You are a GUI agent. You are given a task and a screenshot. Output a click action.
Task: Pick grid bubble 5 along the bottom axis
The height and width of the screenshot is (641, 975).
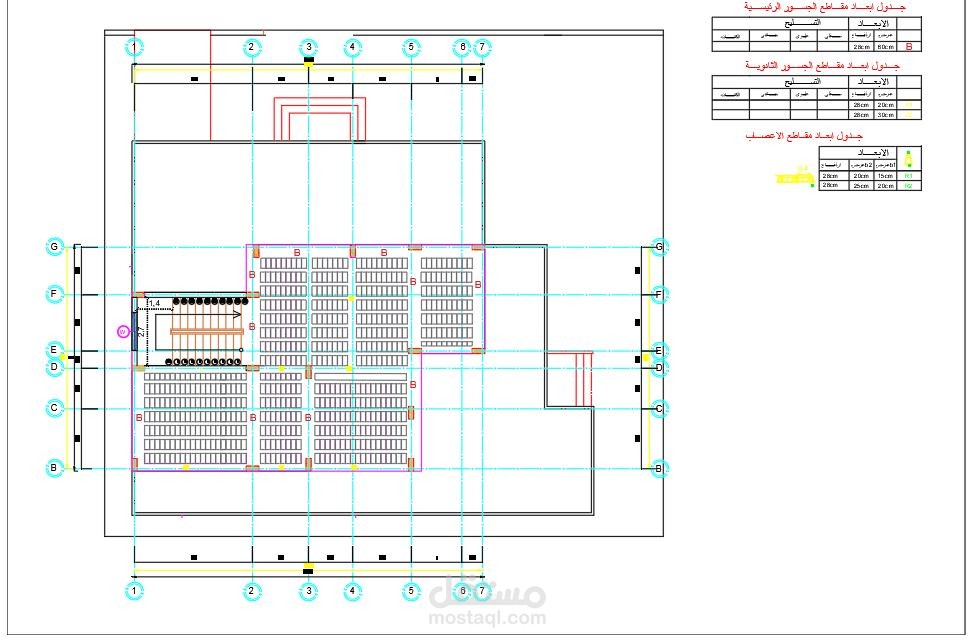(x=410, y=591)
